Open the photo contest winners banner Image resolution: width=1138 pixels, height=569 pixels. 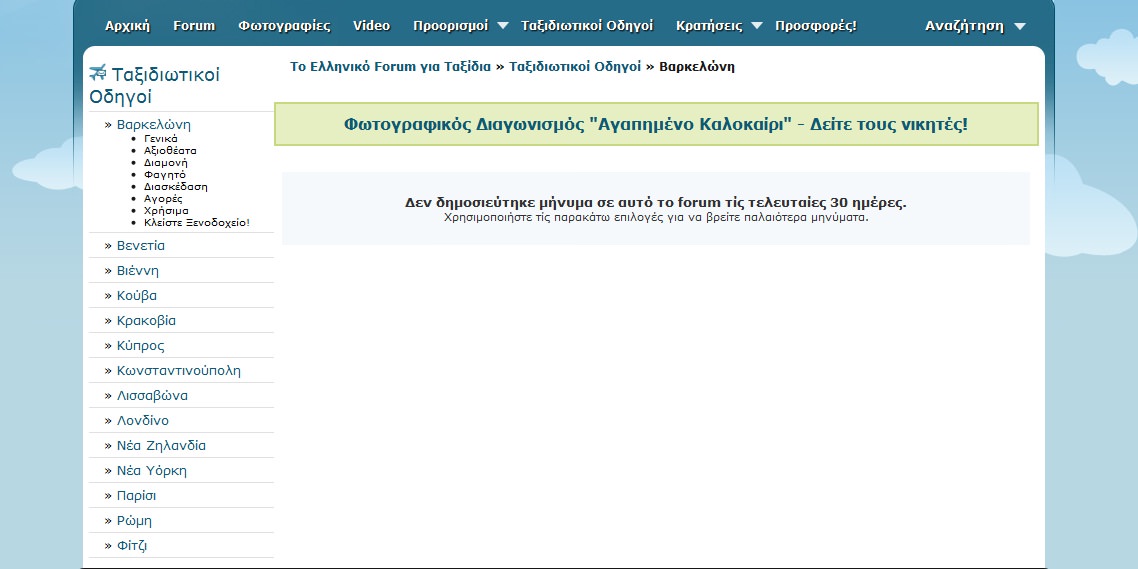point(655,124)
